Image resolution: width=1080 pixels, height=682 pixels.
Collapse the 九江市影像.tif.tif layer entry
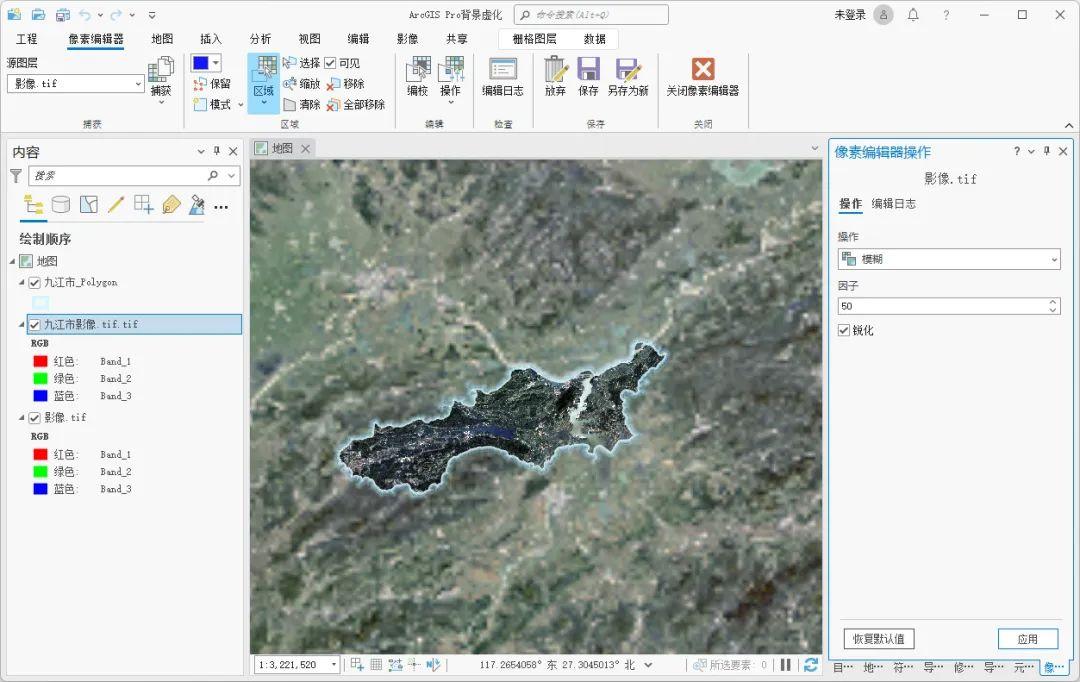click(x=20, y=323)
